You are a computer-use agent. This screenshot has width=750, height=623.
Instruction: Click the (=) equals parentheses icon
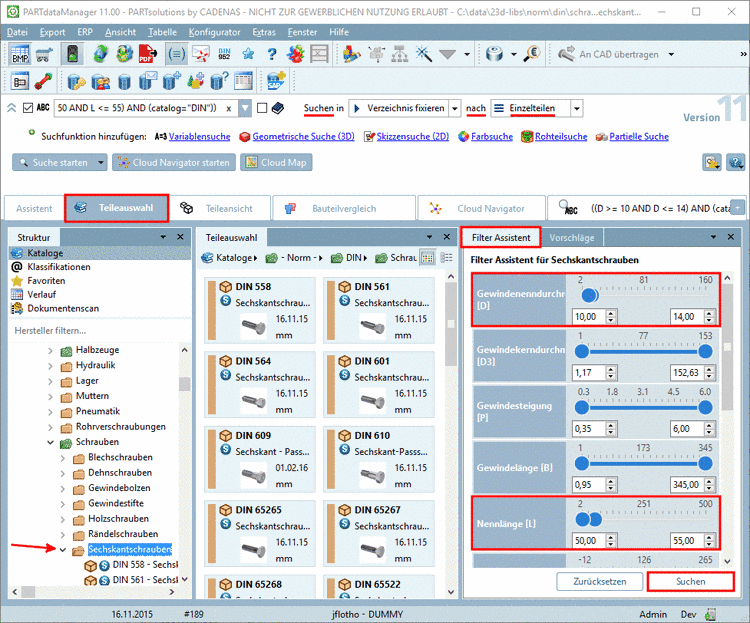(176, 54)
